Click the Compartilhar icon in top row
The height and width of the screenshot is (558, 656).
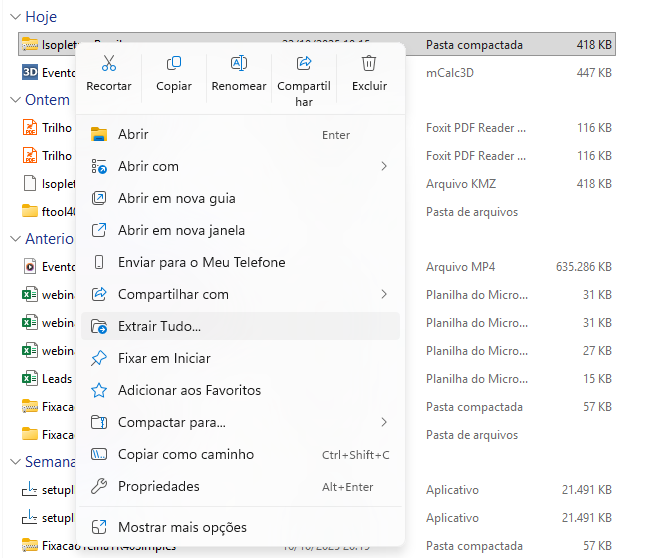pos(304,64)
